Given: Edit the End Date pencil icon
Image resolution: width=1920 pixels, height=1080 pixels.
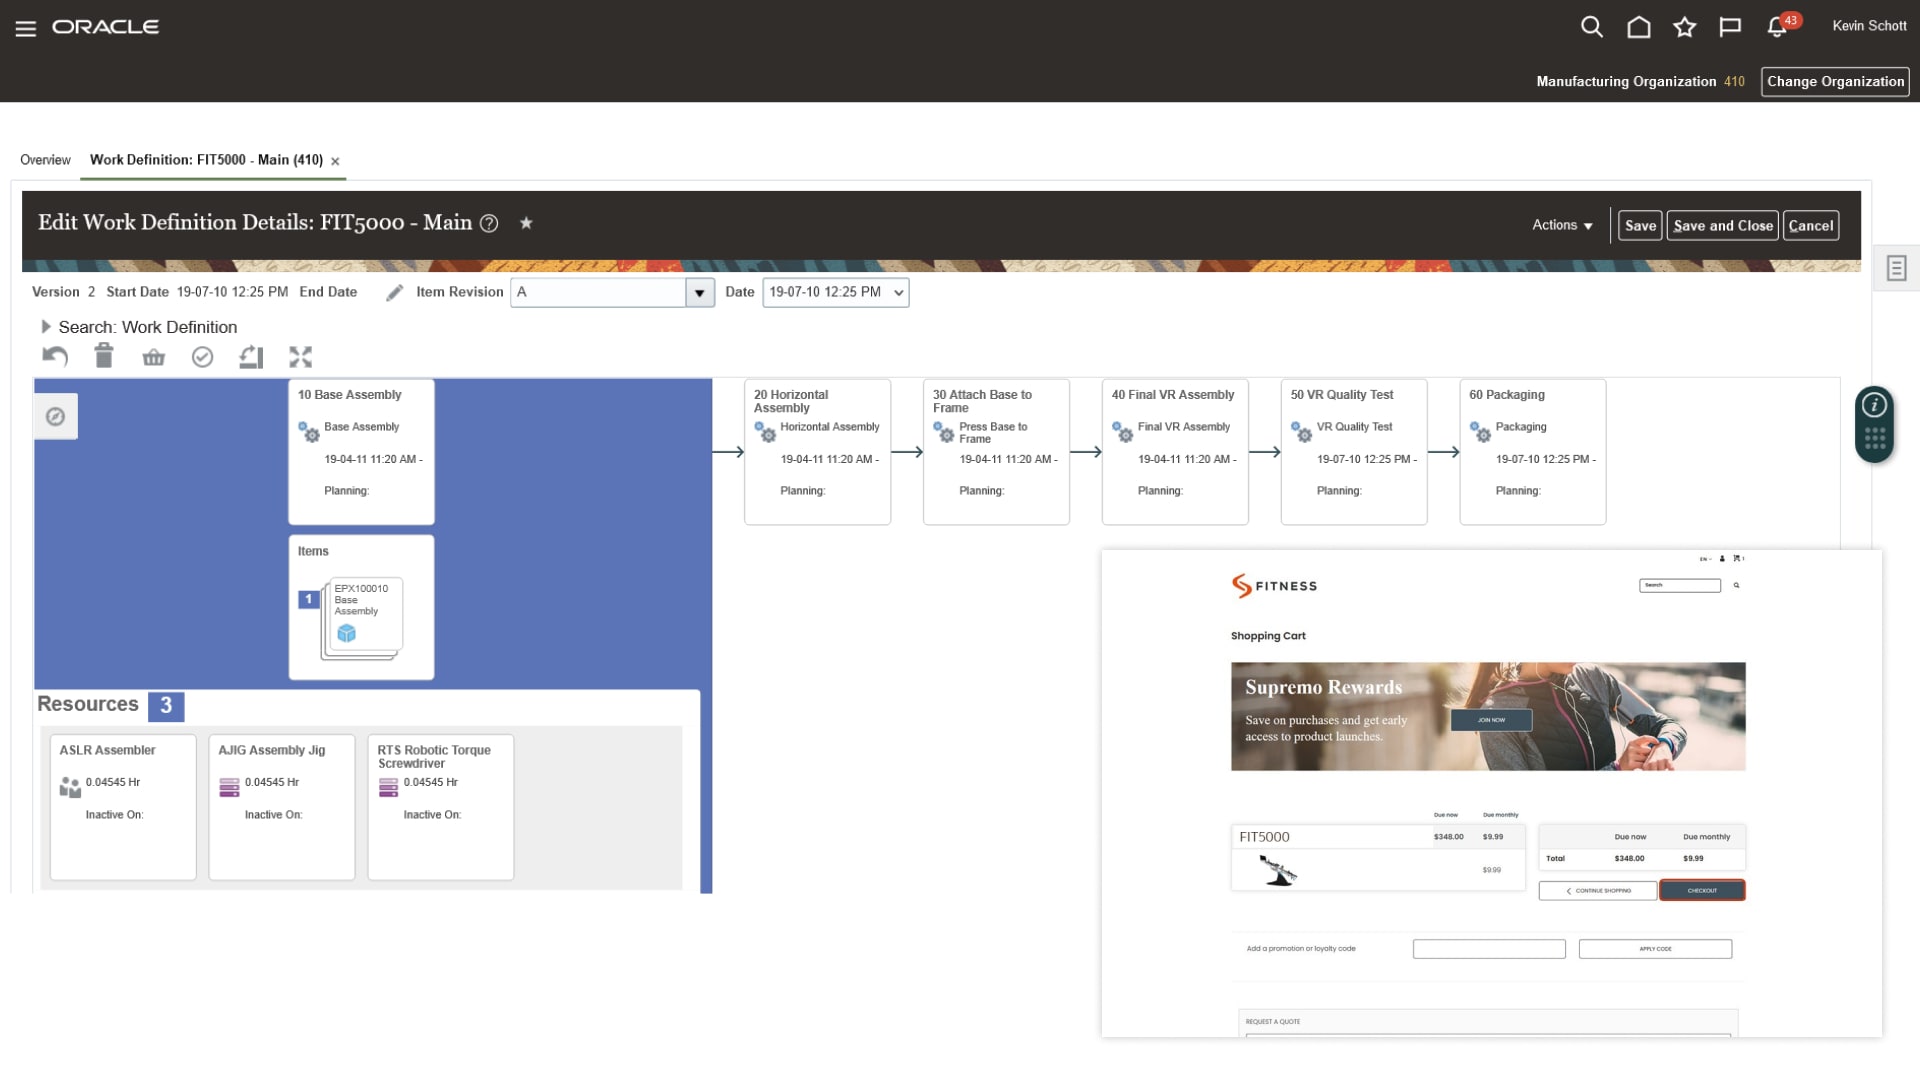Looking at the screenshot, I should pyautogui.click(x=395, y=292).
